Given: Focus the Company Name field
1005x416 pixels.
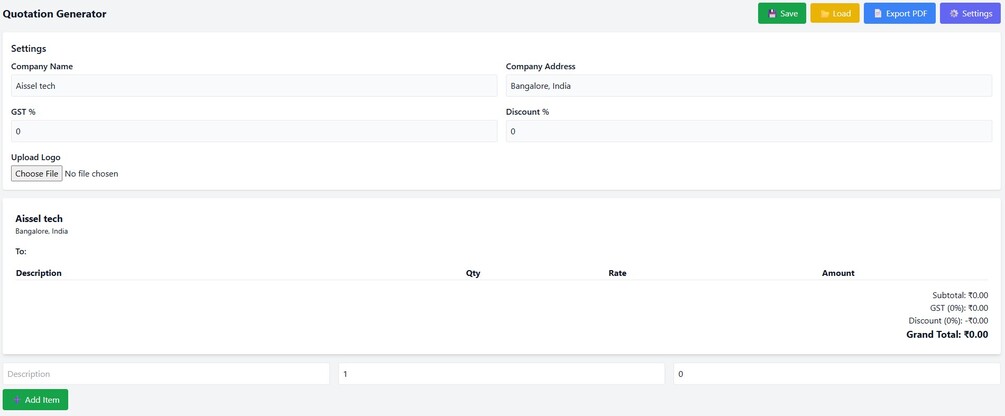Looking at the screenshot, I should (x=253, y=86).
